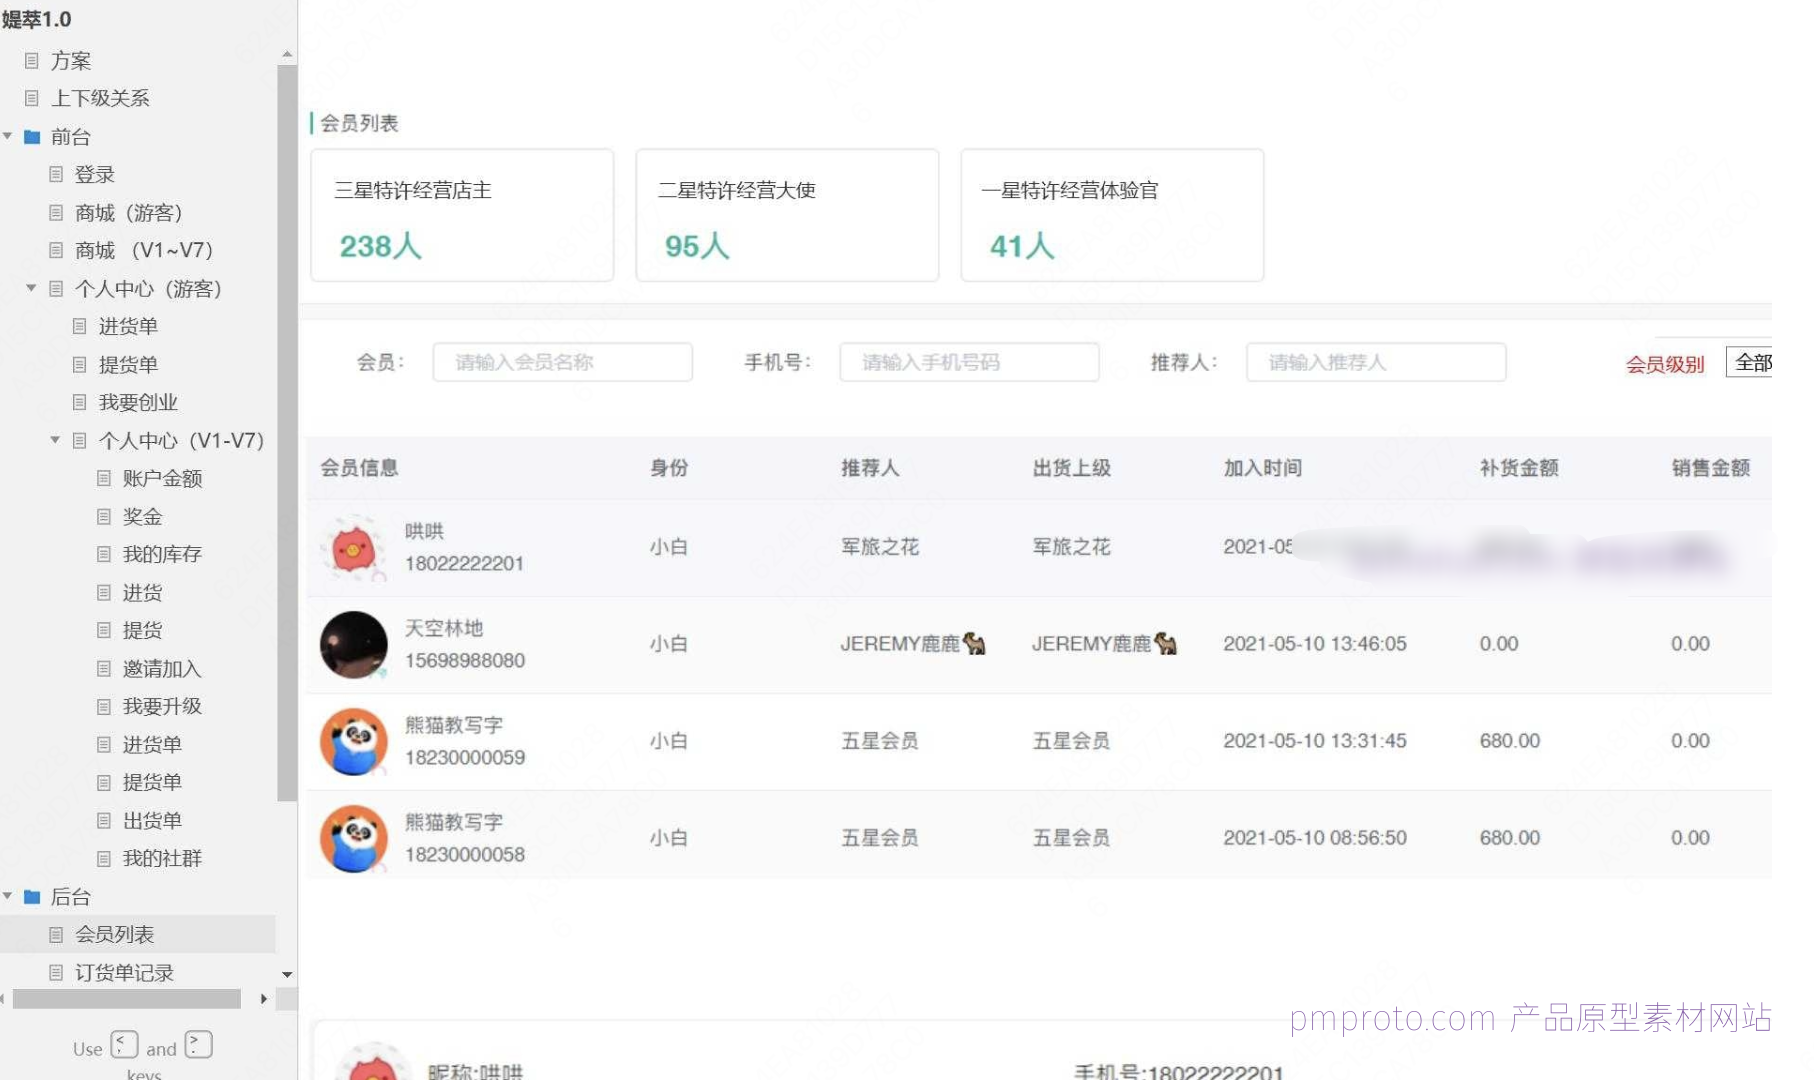This screenshot has width=1814, height=1080.
Task: Click page icon beside 出货单
Action: pyautogui.click(x=104, y=820)
